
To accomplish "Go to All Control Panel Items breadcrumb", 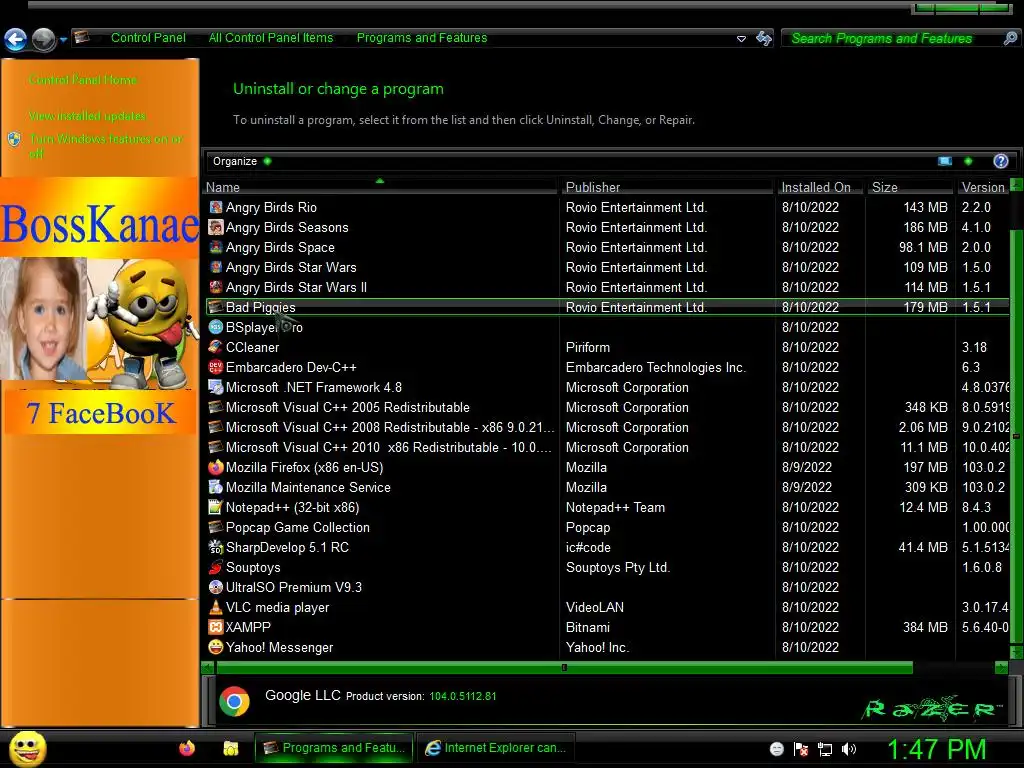I will click(x=271, y=38).
